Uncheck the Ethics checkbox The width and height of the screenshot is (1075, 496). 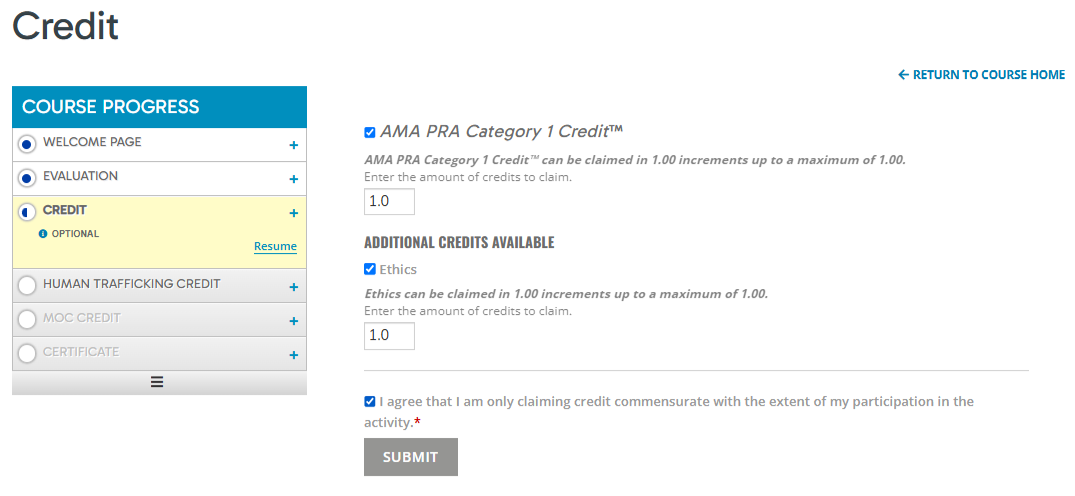click(370, 269)
